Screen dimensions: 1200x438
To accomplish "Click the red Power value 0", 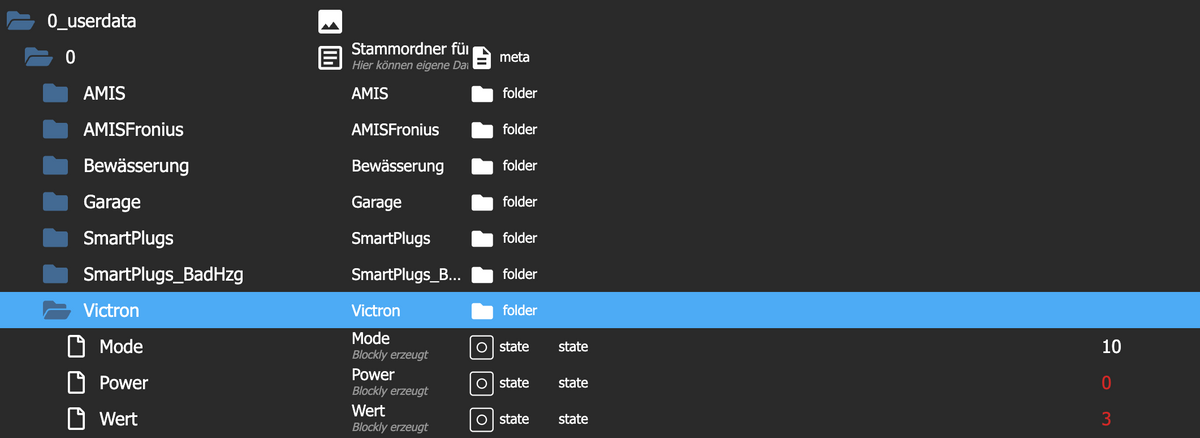I will (1106, 383).
